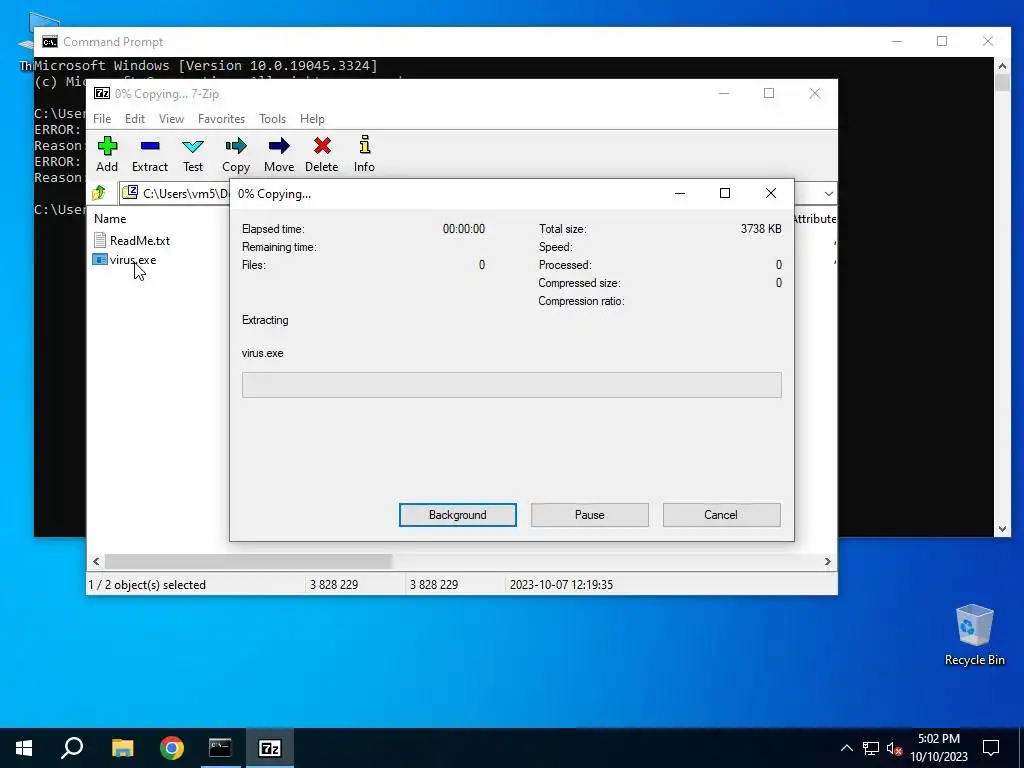Click the Name column header
The image size is (1024, 768).
[110, 219]
